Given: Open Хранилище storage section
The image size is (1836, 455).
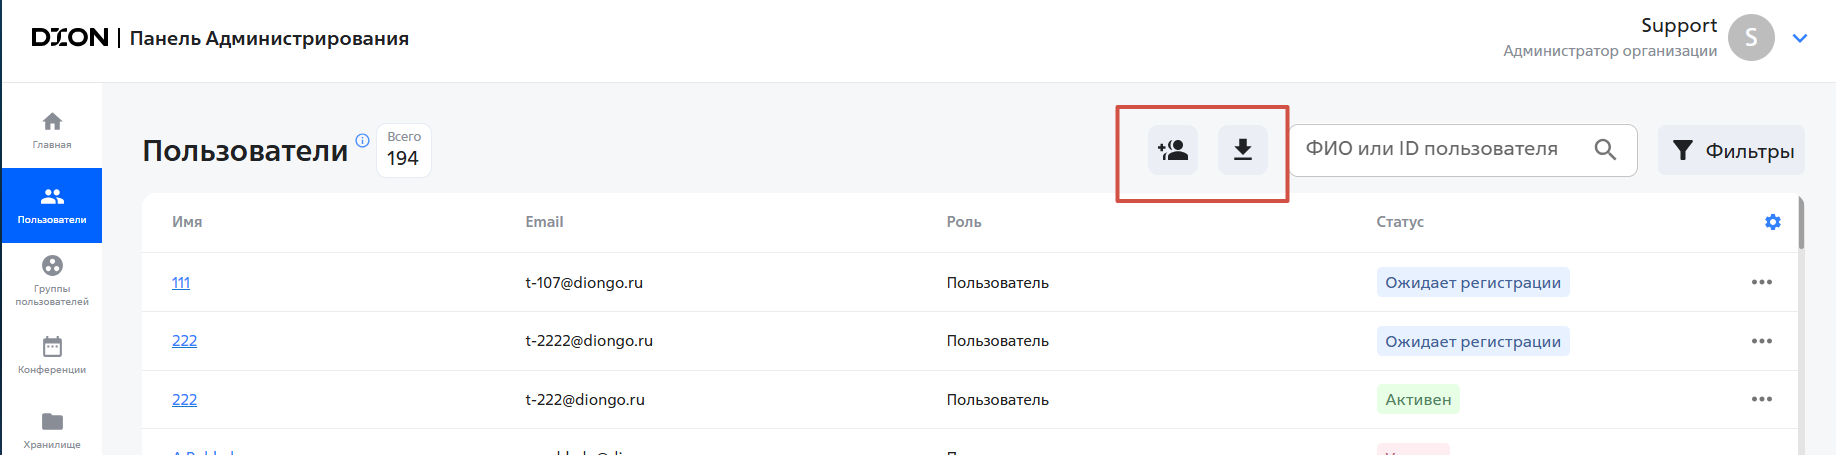Looking at the screenshot, I should pyautogui.click(x=52, y=429).
